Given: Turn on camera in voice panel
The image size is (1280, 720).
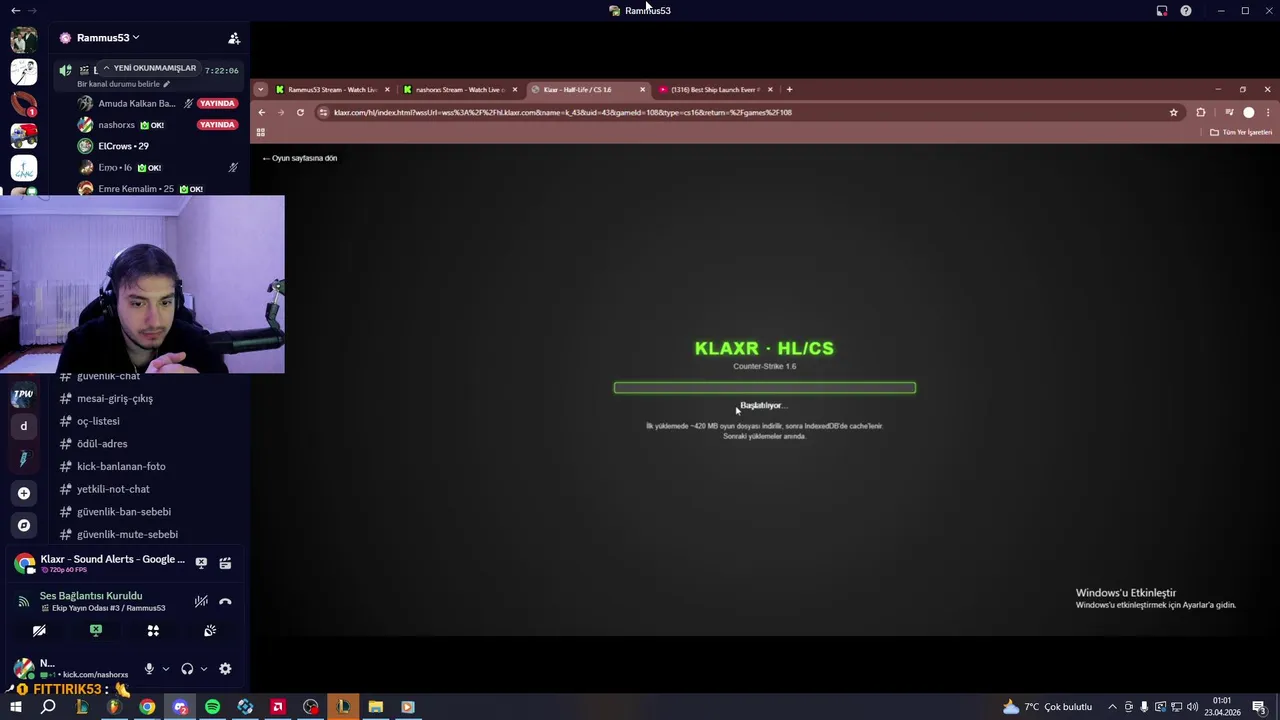Looking at the screenshot, I should (x=39, y=631).
